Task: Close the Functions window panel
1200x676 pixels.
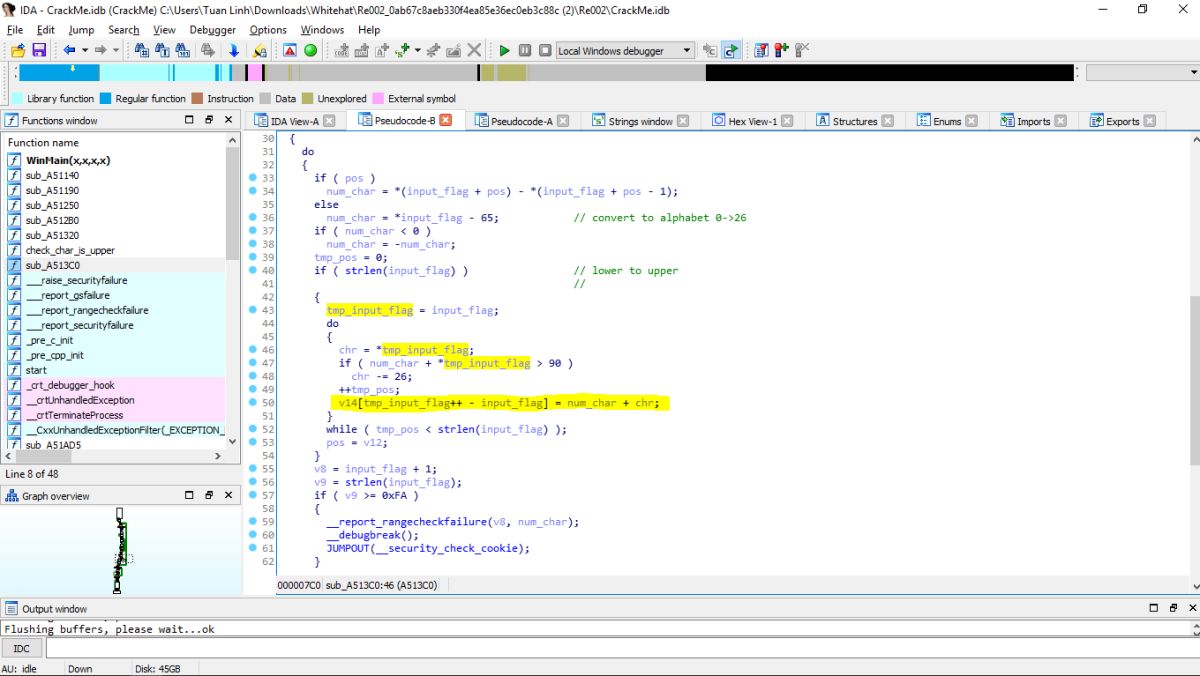Action: (x=227, y=120)
